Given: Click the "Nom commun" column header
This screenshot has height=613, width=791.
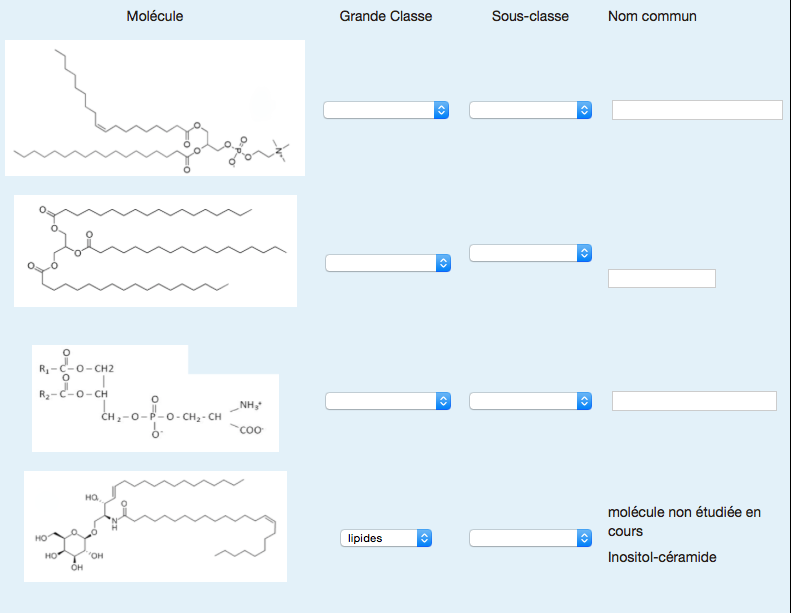Looking at the screenshot, I should 652,16.
